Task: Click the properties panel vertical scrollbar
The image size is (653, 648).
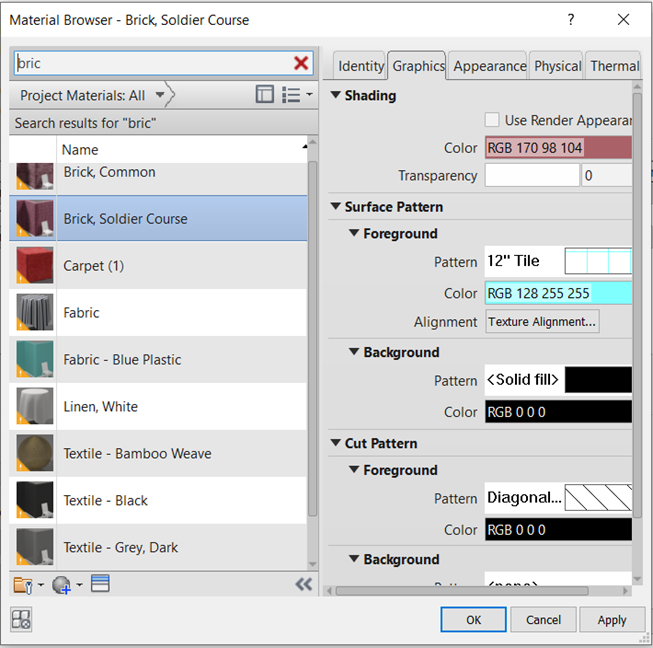Action: [637, 305]
